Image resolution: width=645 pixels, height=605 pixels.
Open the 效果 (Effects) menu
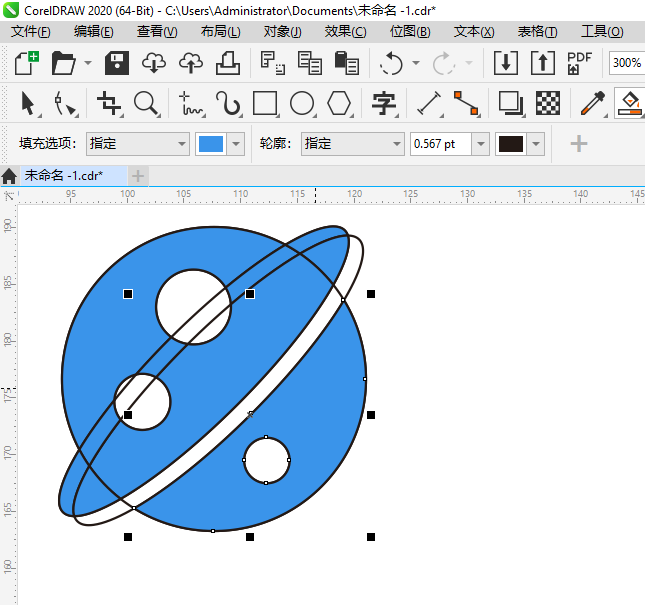click(345, 32)
